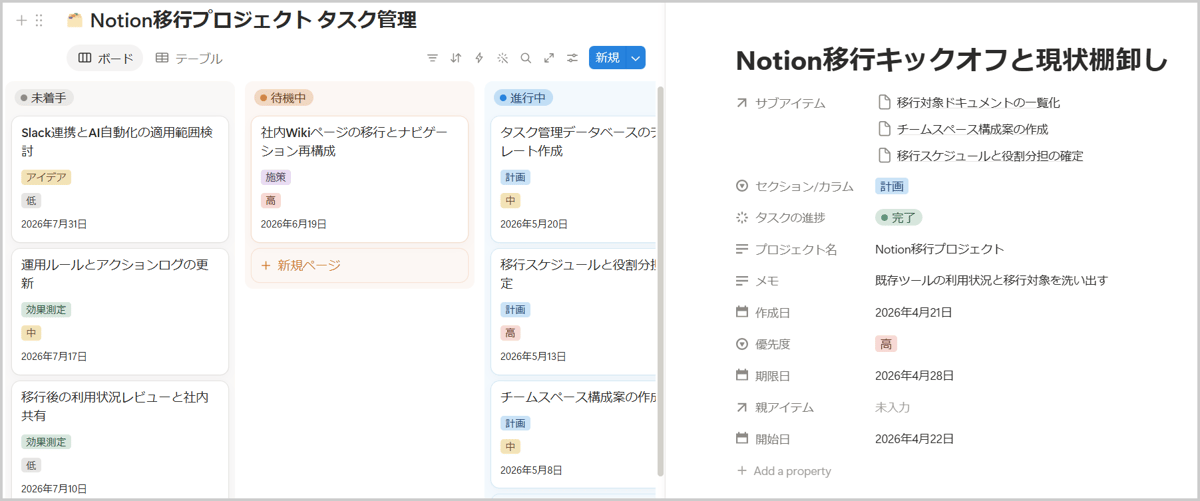Open dropdown arrow next to 新規 button
Image resolution: width=1200 pixels, height=501 pixels.
coord(635,58)
